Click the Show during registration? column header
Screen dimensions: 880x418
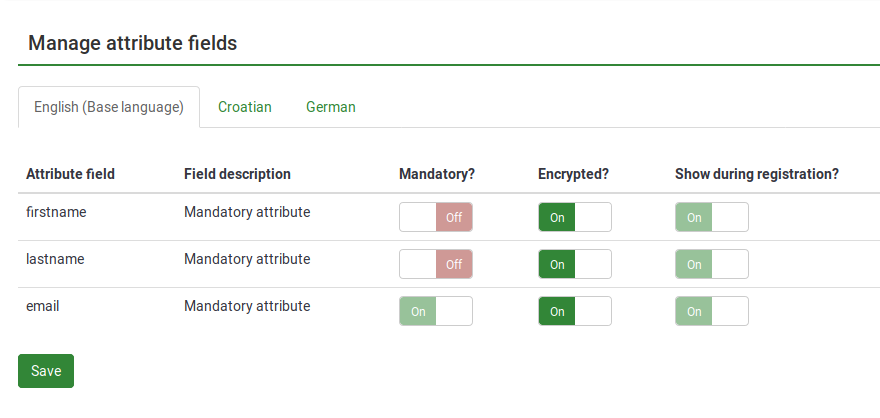point(756,174)
